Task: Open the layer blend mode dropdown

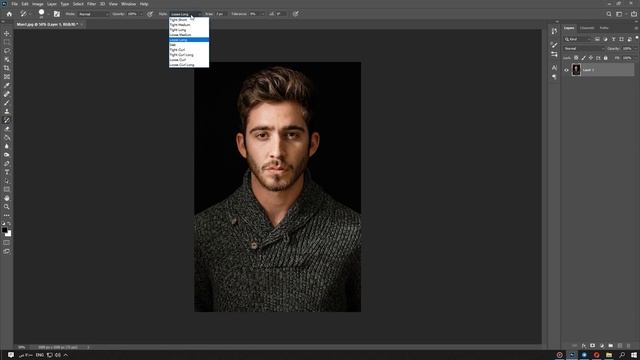Action: coord(584,49)
